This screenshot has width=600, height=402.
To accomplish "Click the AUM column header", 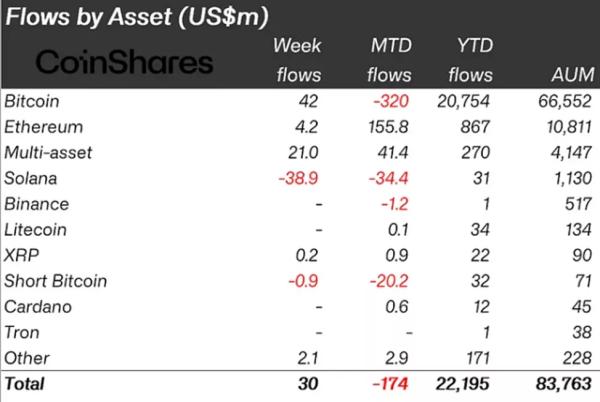I will (573, 75).
